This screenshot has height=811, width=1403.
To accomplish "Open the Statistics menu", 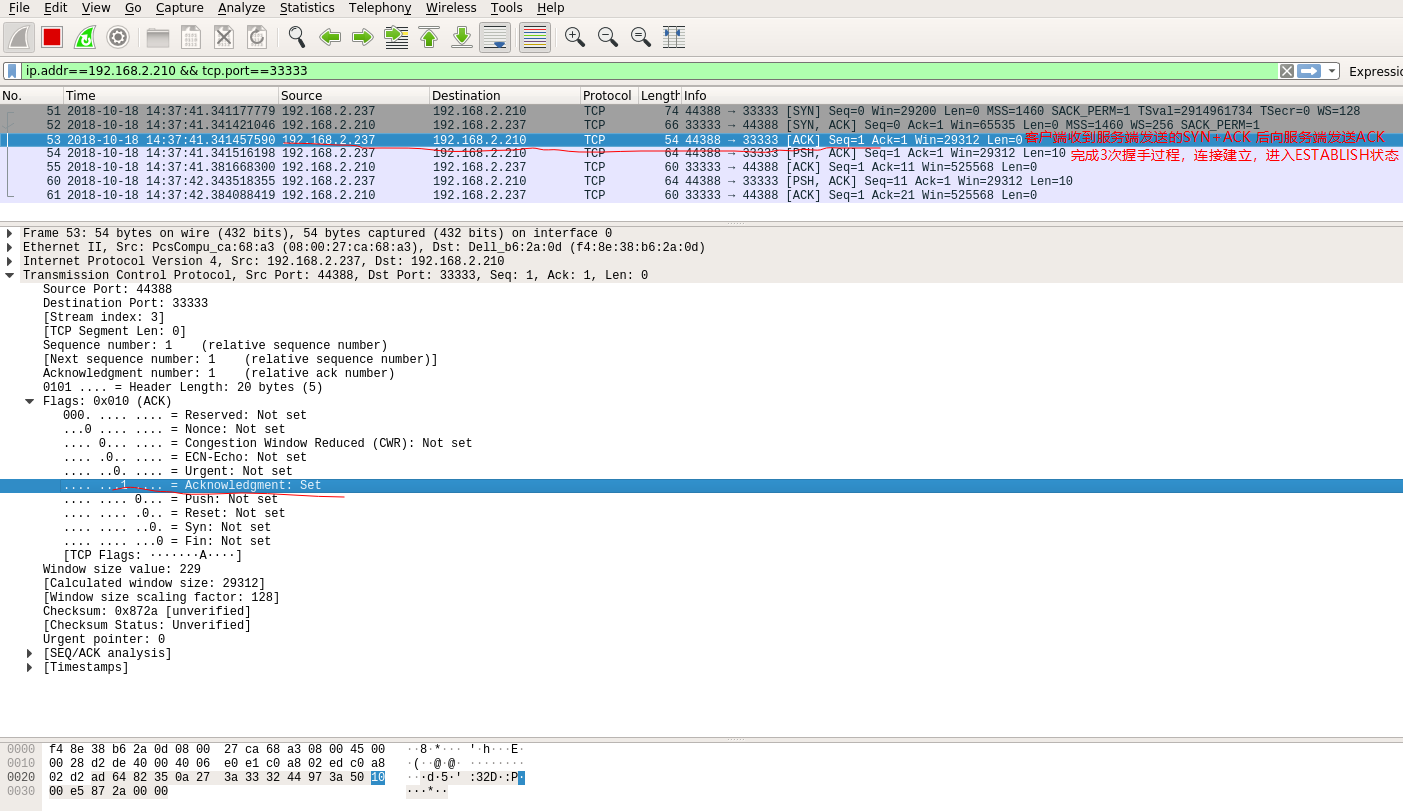I will [x=307, y=8].
